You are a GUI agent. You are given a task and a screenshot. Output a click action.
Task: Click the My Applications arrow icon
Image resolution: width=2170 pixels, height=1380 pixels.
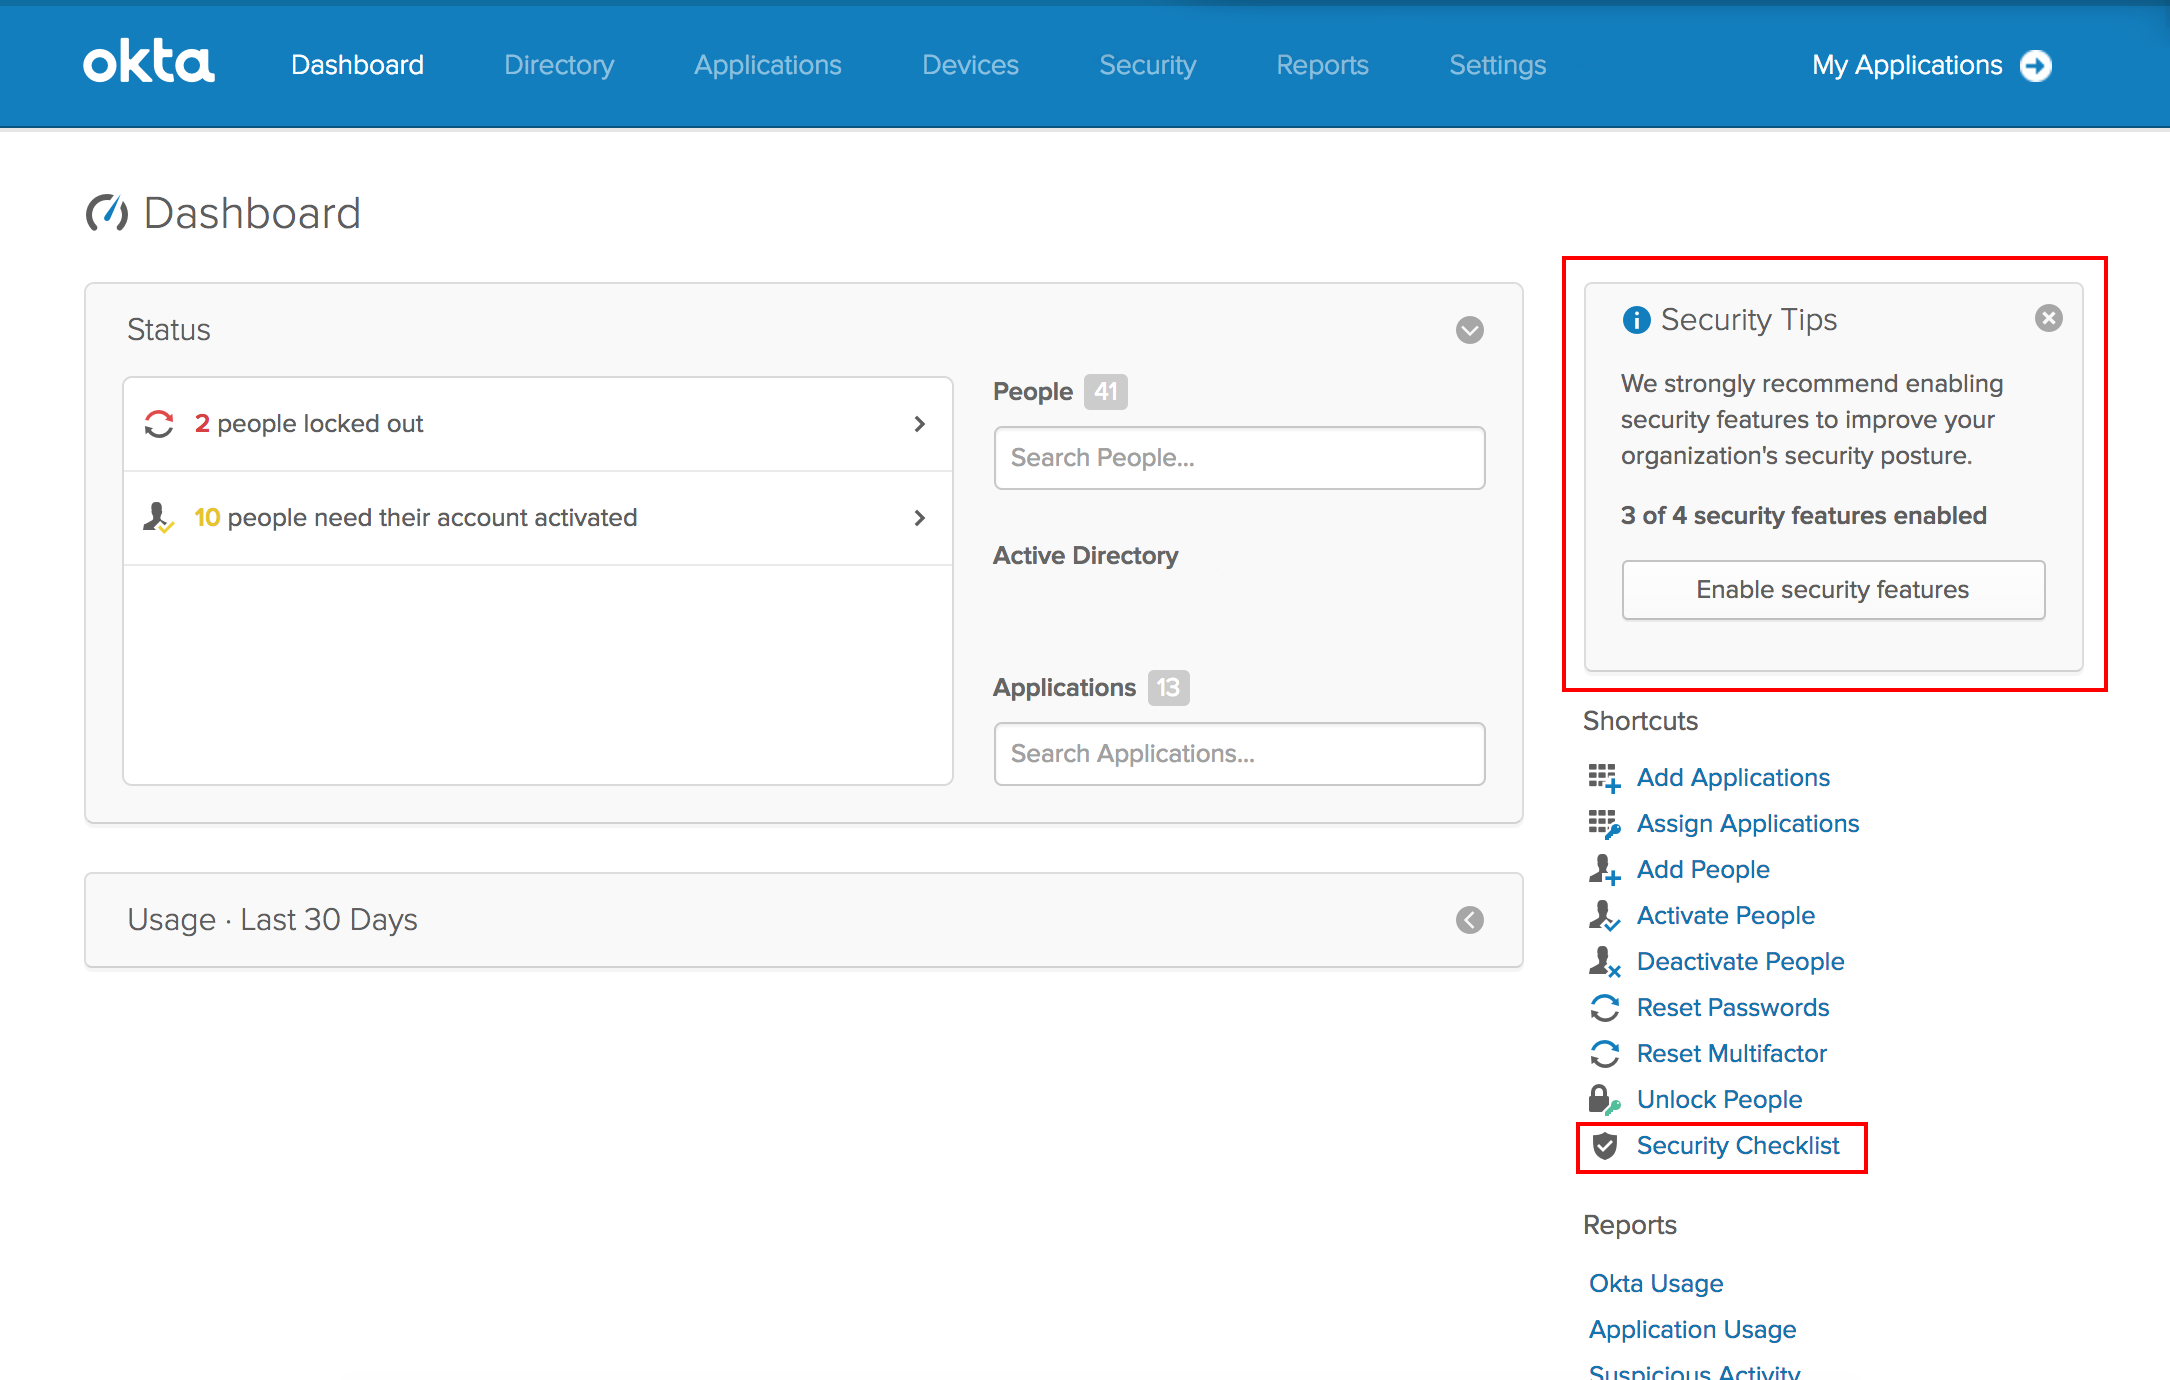pos(2035,66)
